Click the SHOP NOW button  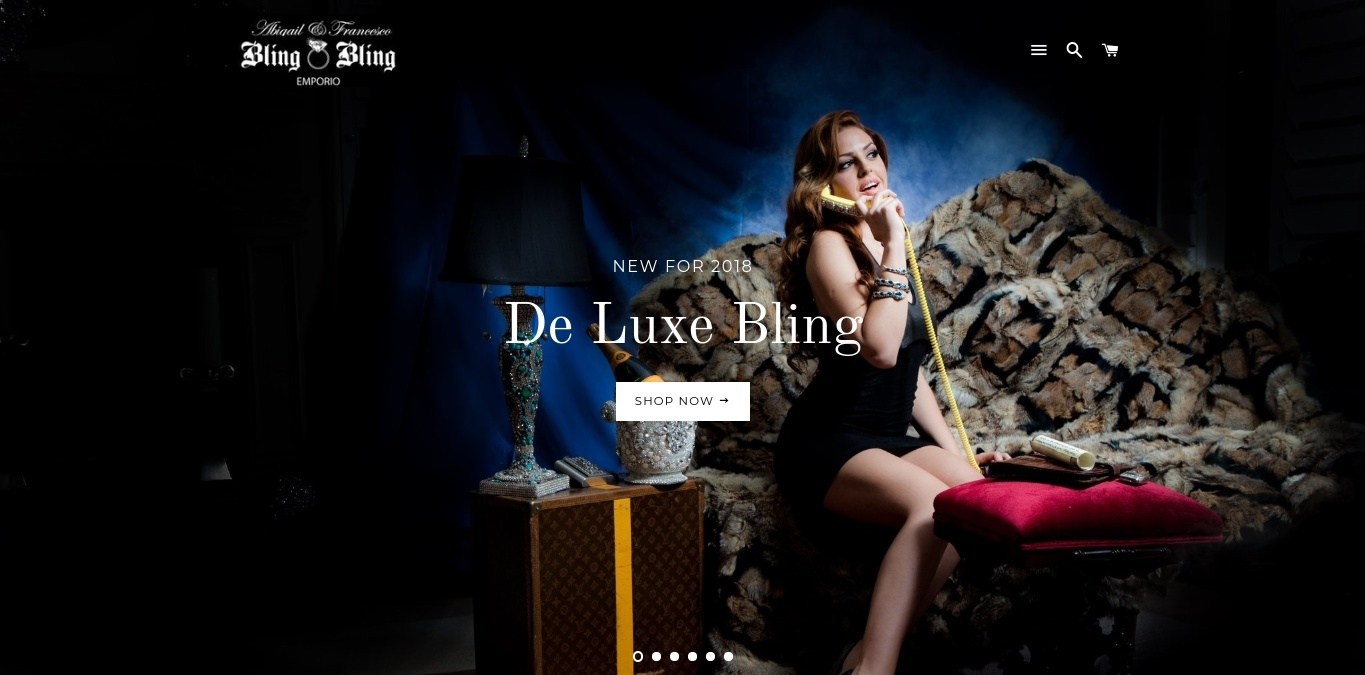pos(683,401)
